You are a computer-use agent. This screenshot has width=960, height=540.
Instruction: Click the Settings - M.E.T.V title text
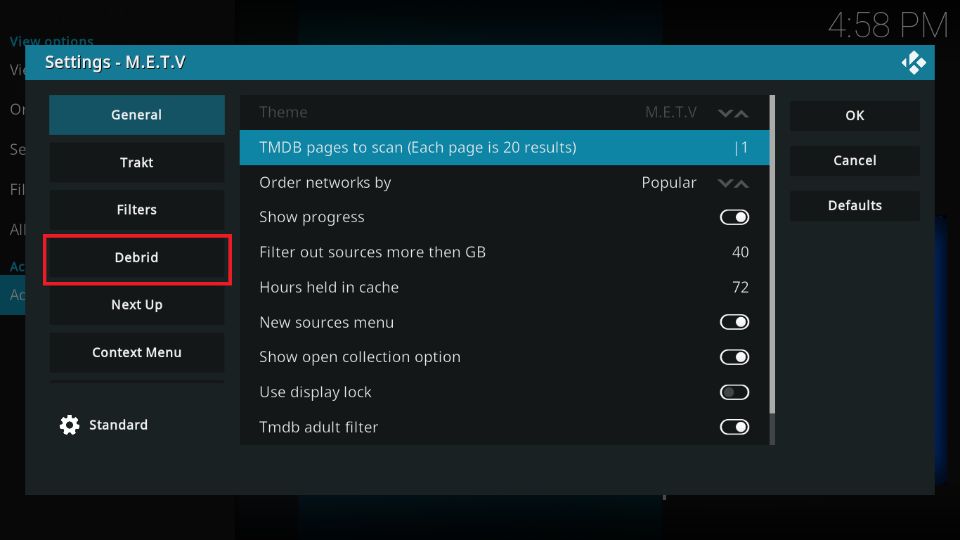[115, 62]
